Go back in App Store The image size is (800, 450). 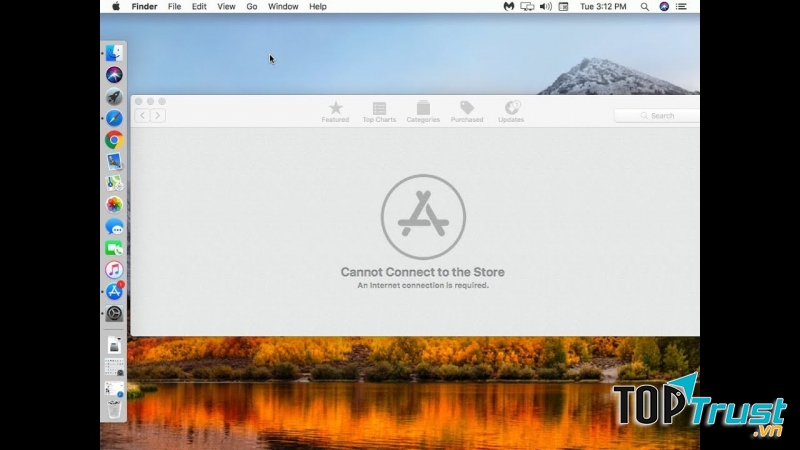coord(142,115)
